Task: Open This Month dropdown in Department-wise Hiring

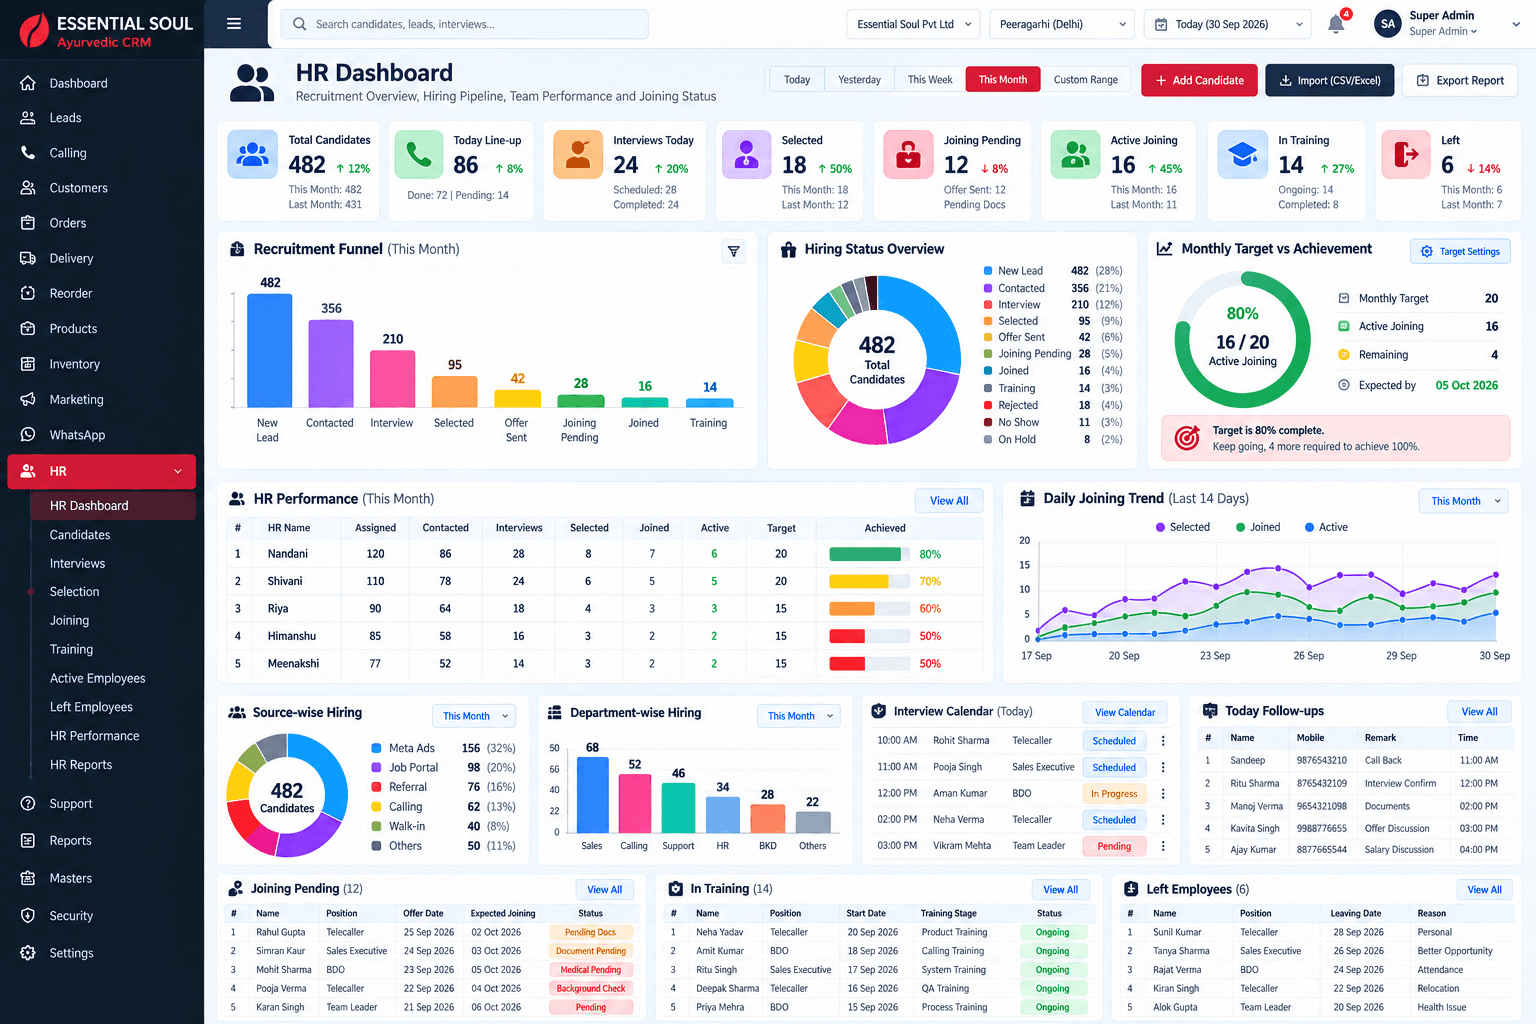Action: click(799, 716)
